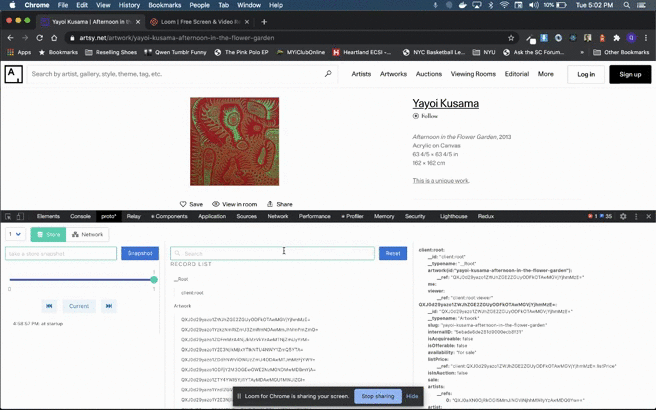Open DevTools settings gear
Image resolution: width=656 pixels, height=410 pixels.
(x=623, y=216)
